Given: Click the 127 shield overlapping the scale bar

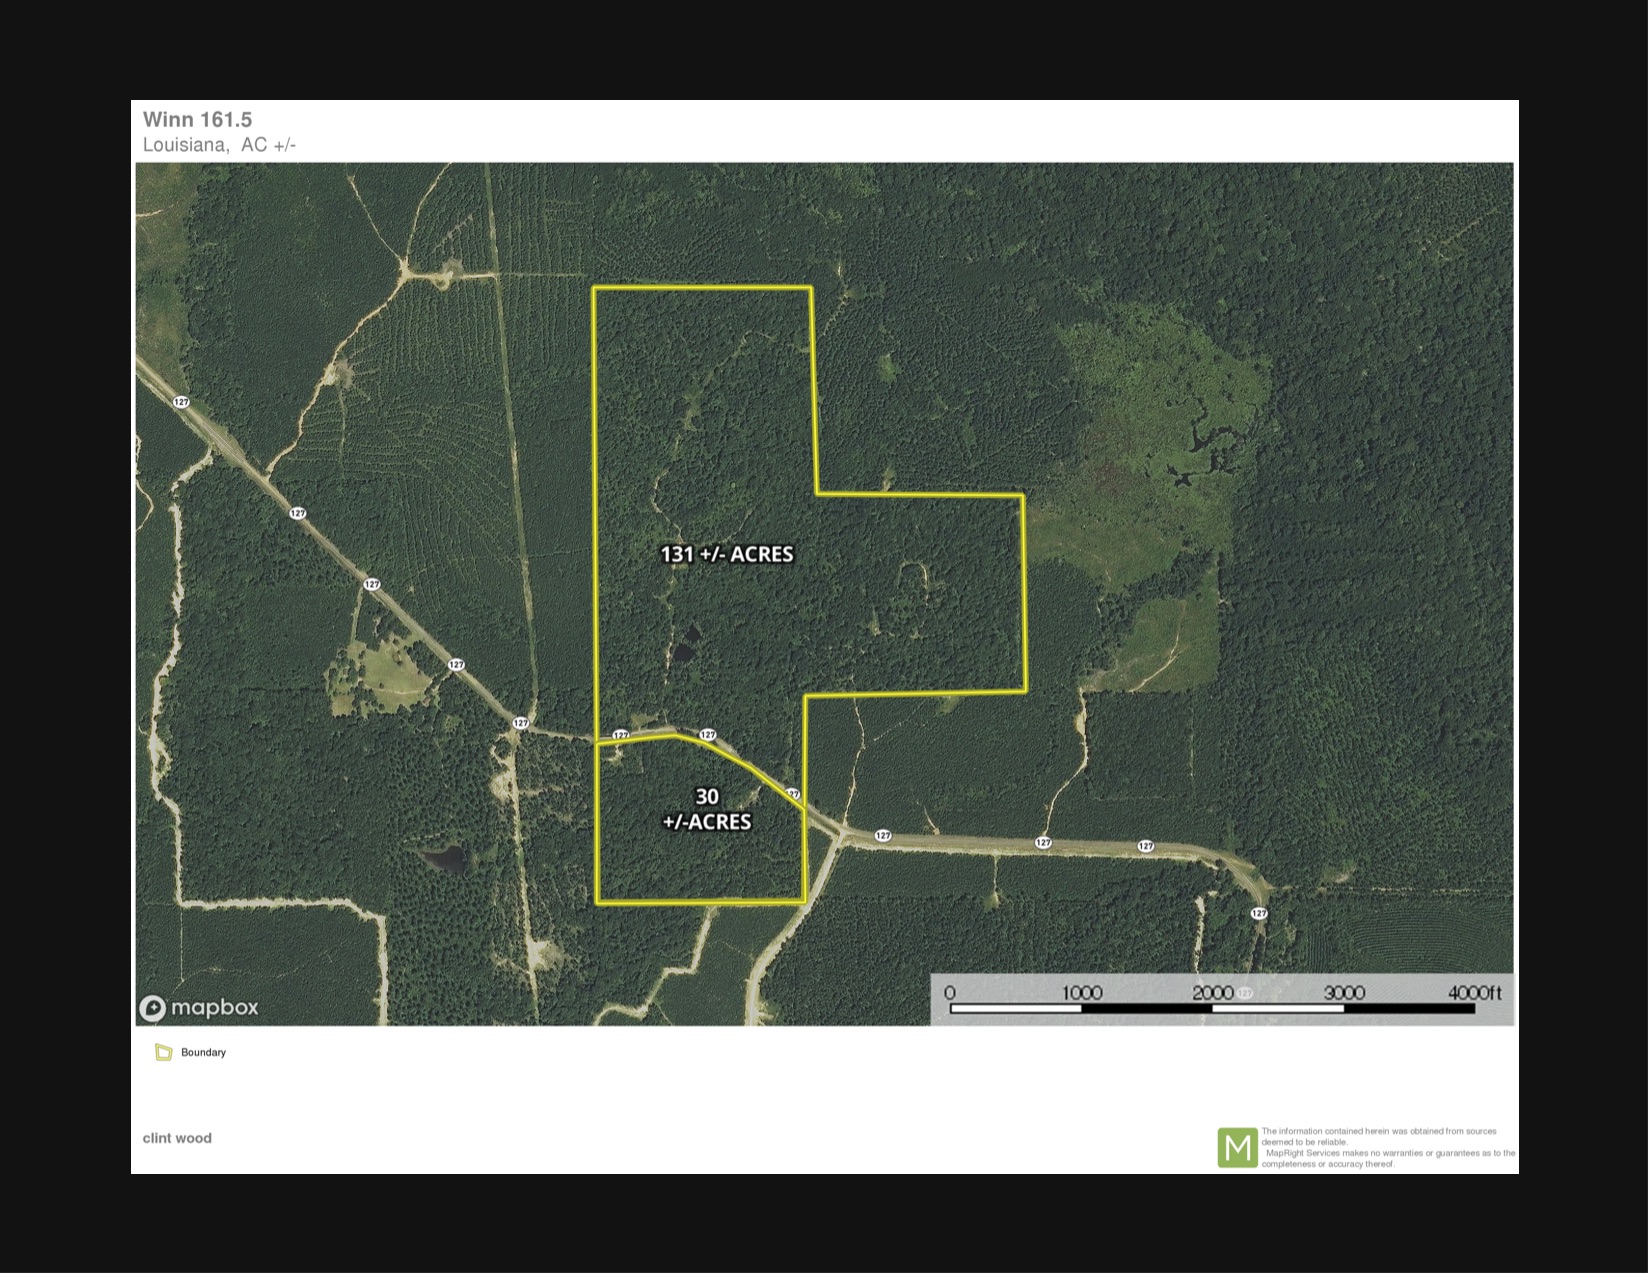Looking at the screenshot, I should click(1245, 993).
